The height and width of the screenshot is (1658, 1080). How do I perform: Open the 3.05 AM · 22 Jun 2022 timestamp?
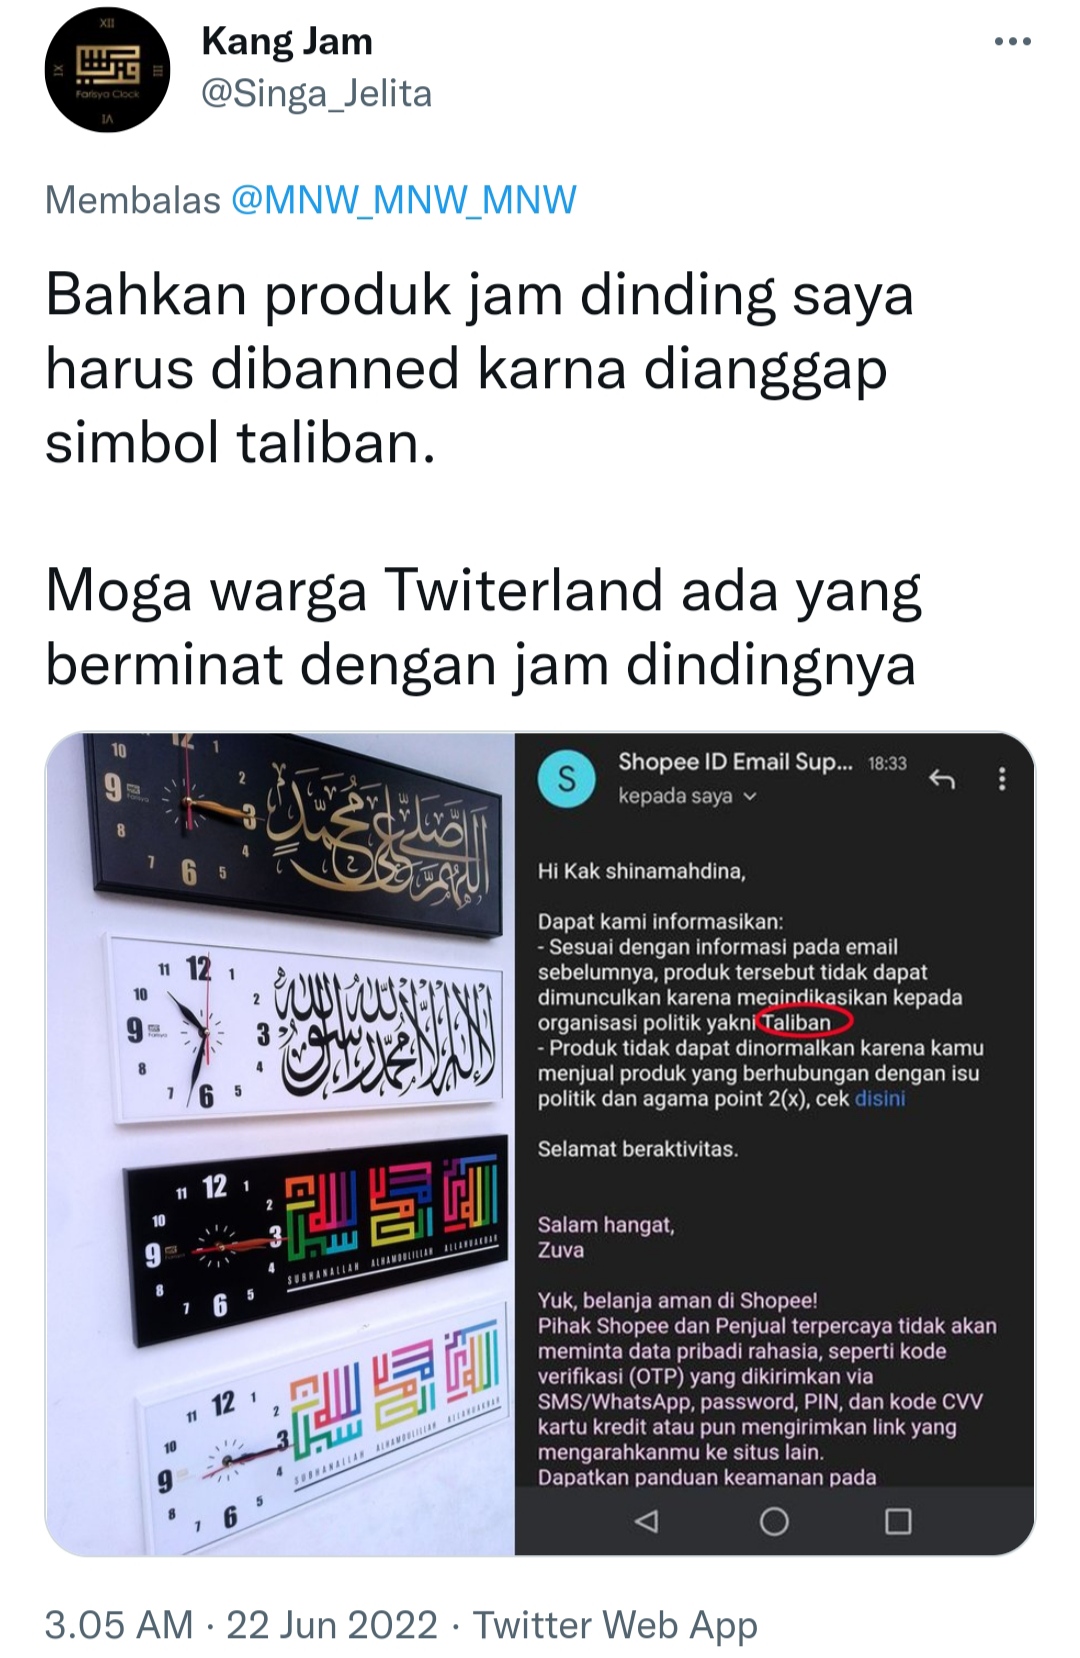click(241, 1624)
